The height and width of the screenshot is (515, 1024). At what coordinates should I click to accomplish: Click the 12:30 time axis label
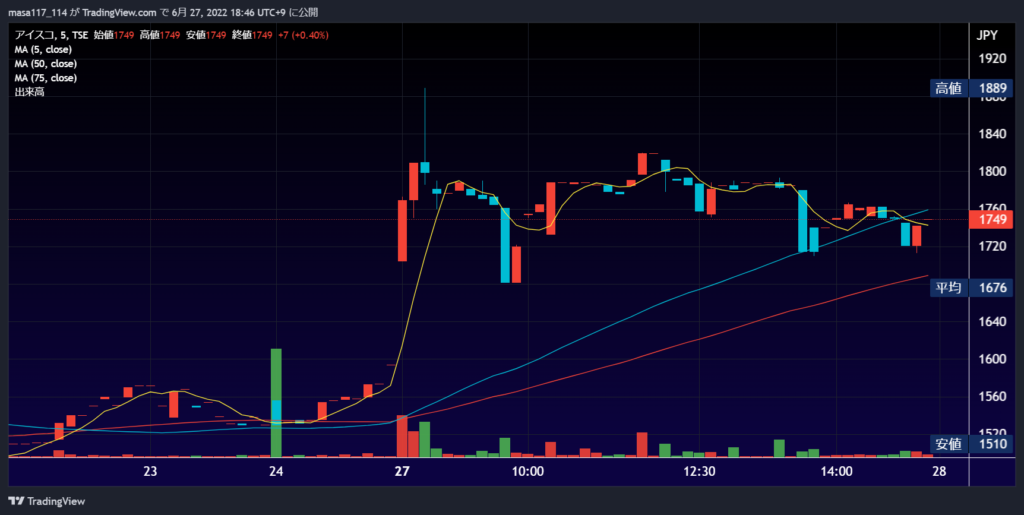[x=699, y=472]
